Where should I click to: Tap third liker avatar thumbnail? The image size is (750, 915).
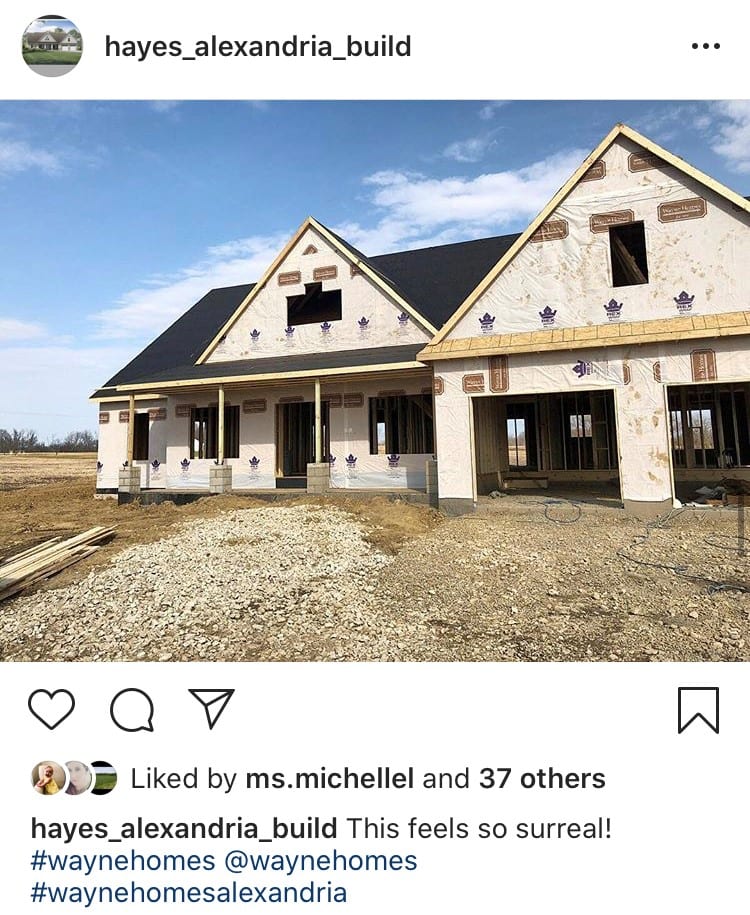[103, 778]
